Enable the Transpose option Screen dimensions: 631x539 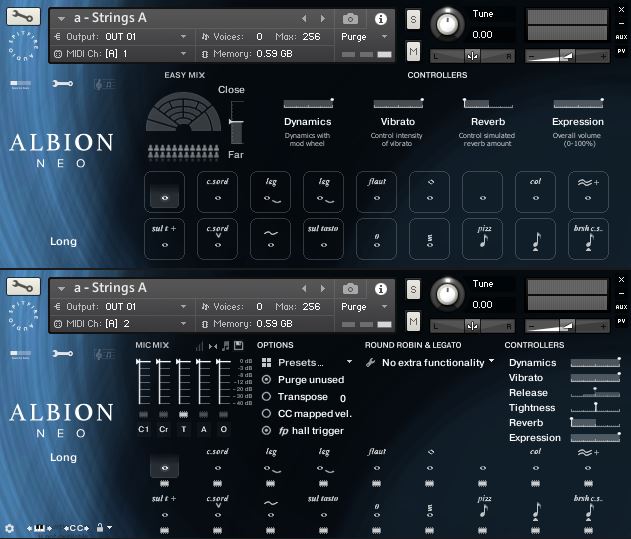266,397
